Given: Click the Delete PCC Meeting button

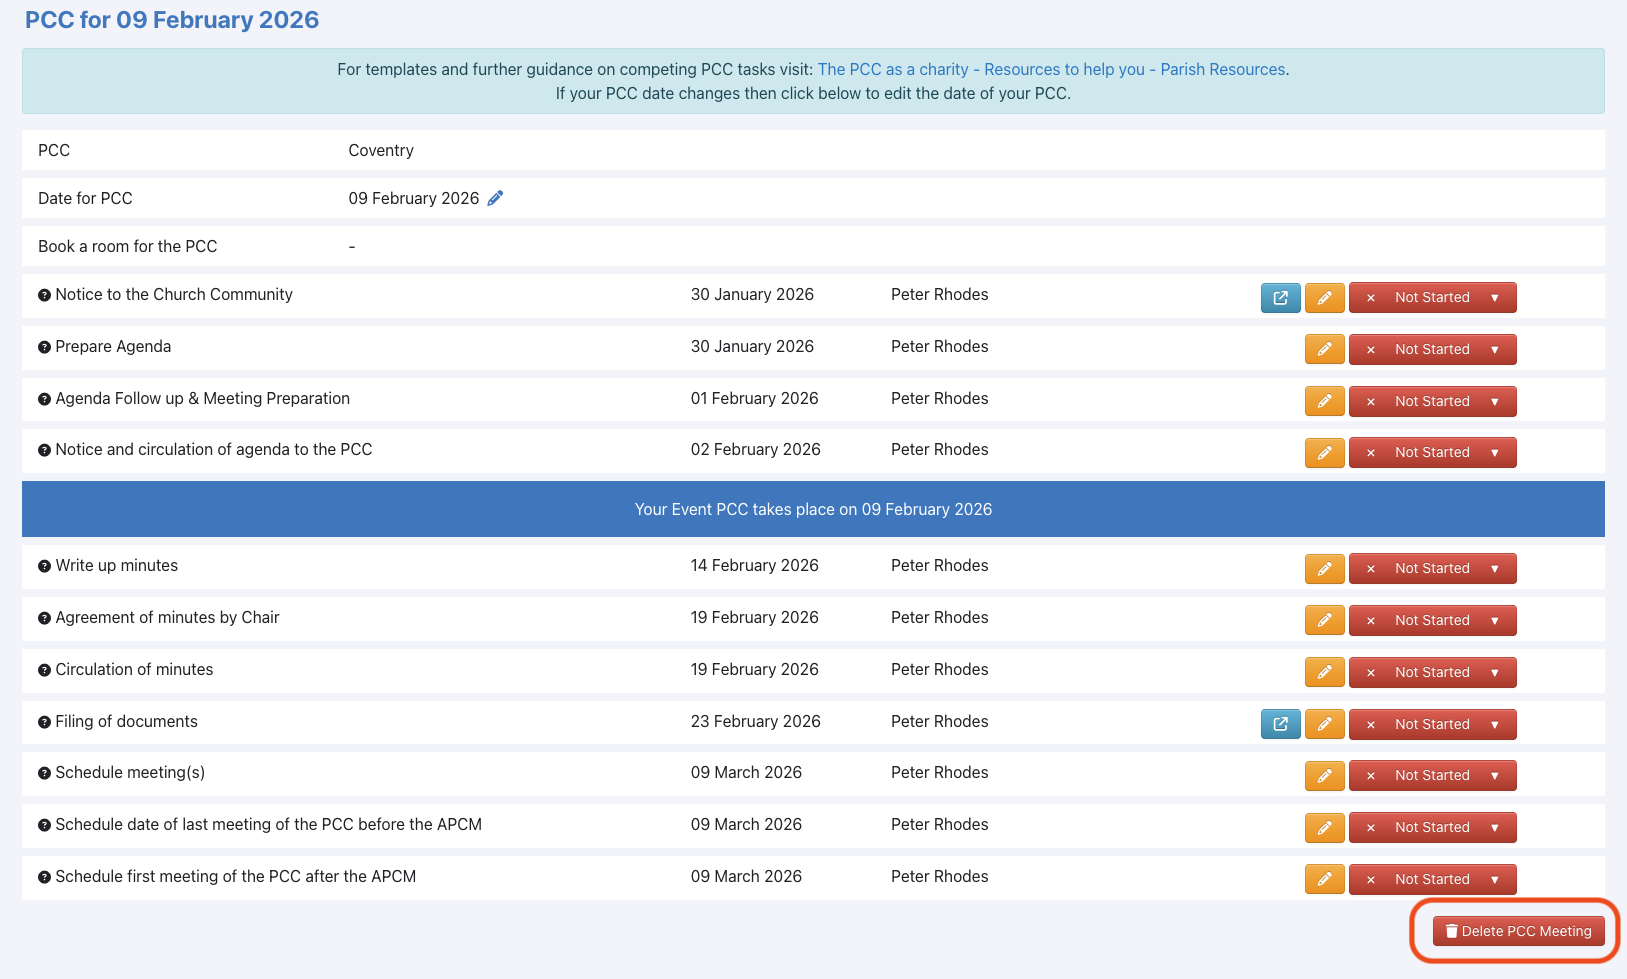Looking at the screenshot, I should [x=1517, y=931].
